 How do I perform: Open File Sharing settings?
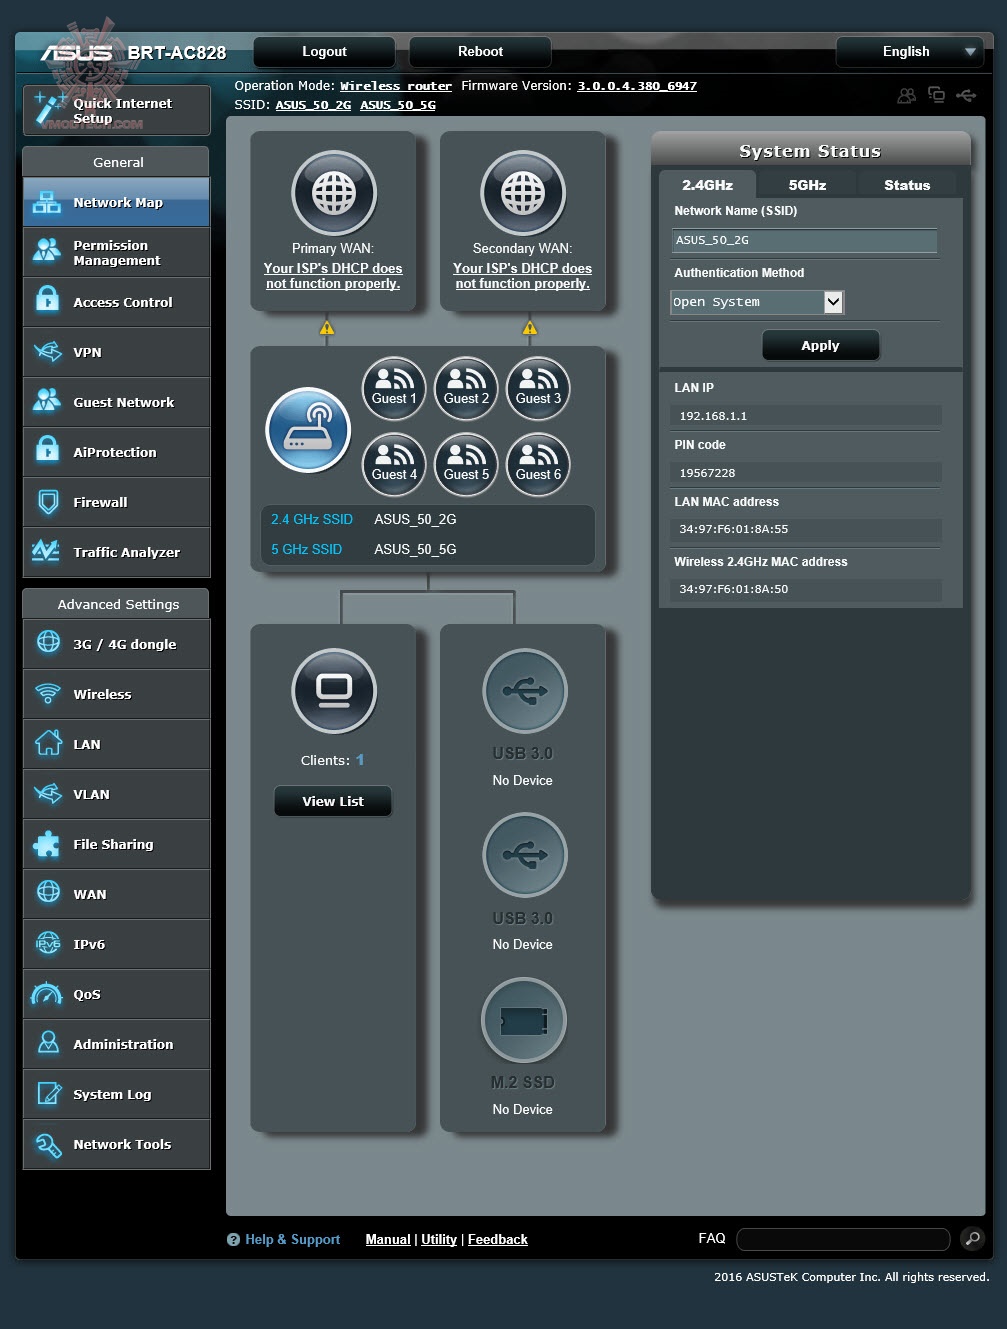point(117,844)
